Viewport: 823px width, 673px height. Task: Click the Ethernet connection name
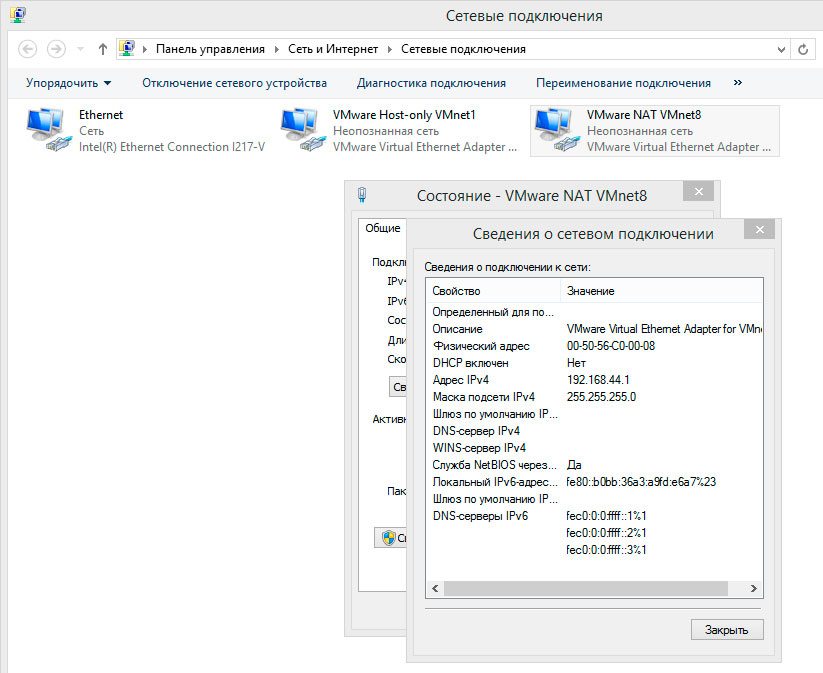click(x=101, y=115)
